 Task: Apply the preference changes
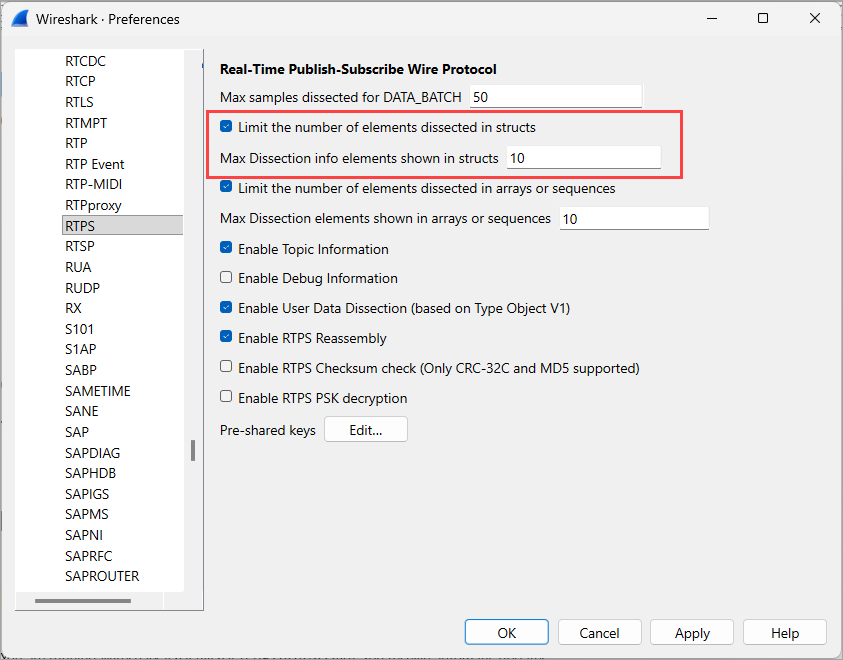tap(692, 633)
